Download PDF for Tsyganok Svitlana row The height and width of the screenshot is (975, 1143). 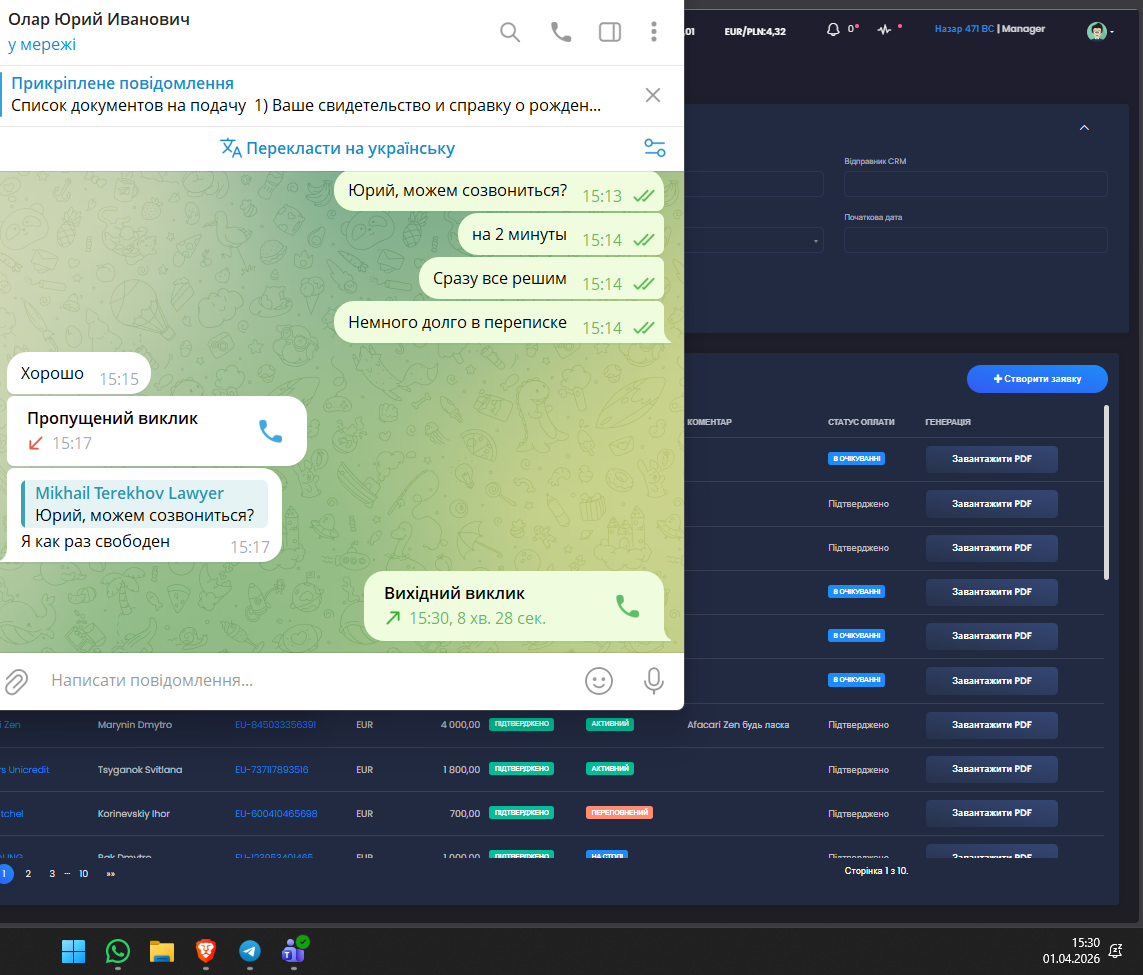(x=991, y=769)
